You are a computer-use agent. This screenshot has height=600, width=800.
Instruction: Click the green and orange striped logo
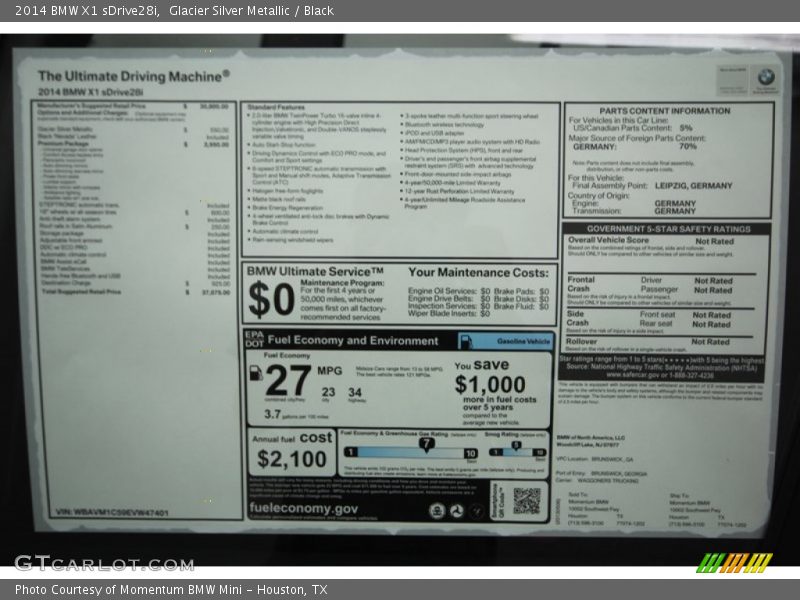coord(735,562)
